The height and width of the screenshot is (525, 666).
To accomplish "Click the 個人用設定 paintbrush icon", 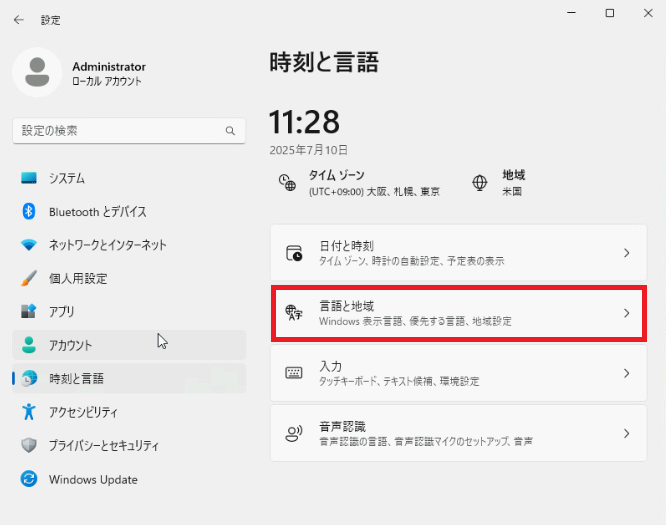I will click(29, 278).
